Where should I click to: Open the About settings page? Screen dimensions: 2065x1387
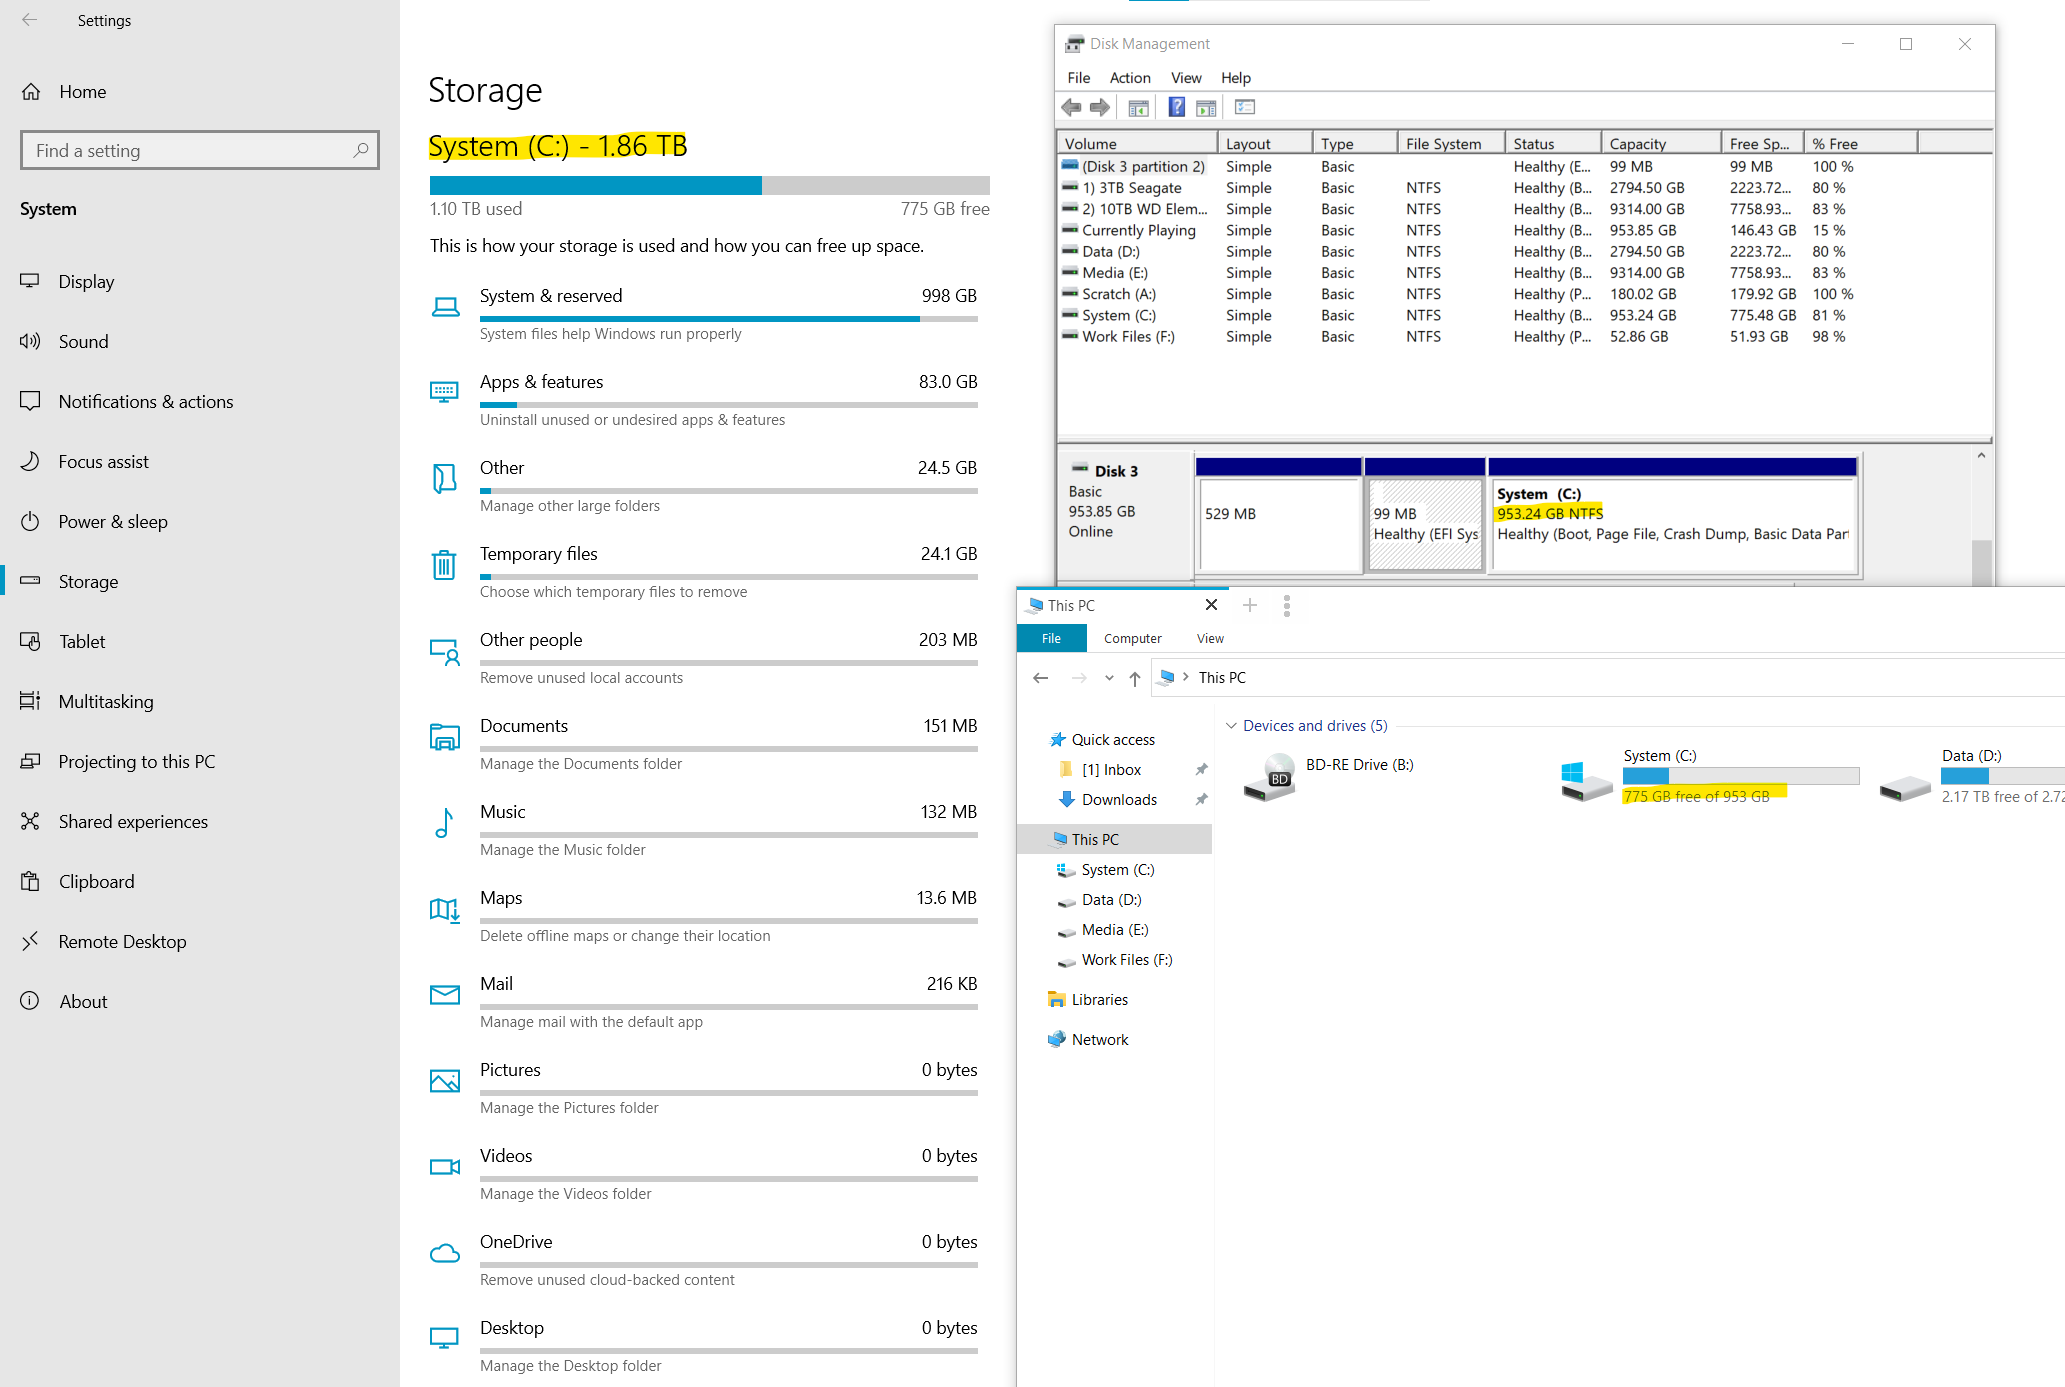coord(83,1001)
